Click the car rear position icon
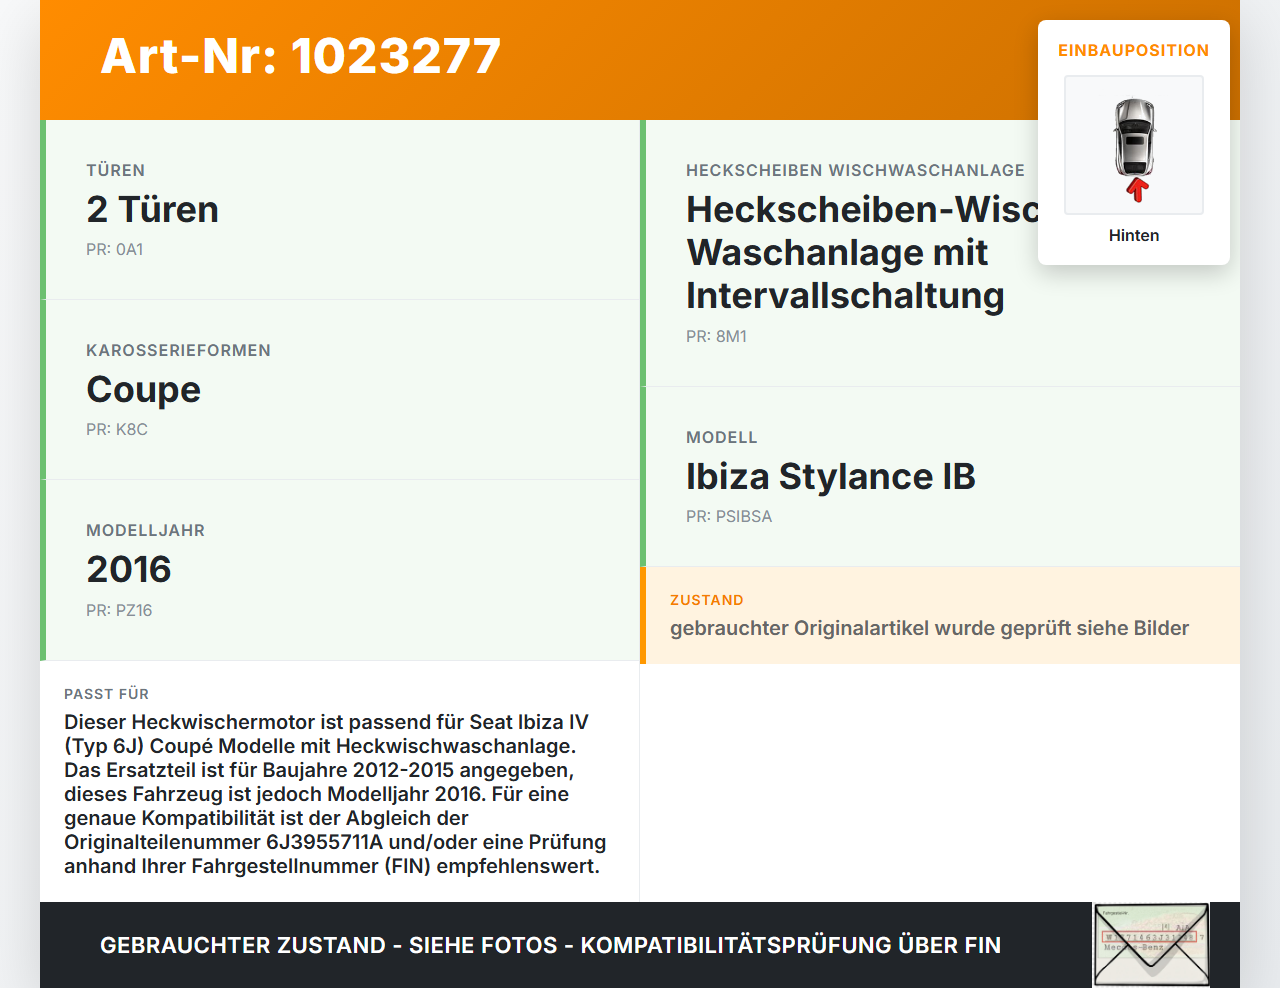Viewport: 1280px width, 988px height. (x=1134, y=145)
